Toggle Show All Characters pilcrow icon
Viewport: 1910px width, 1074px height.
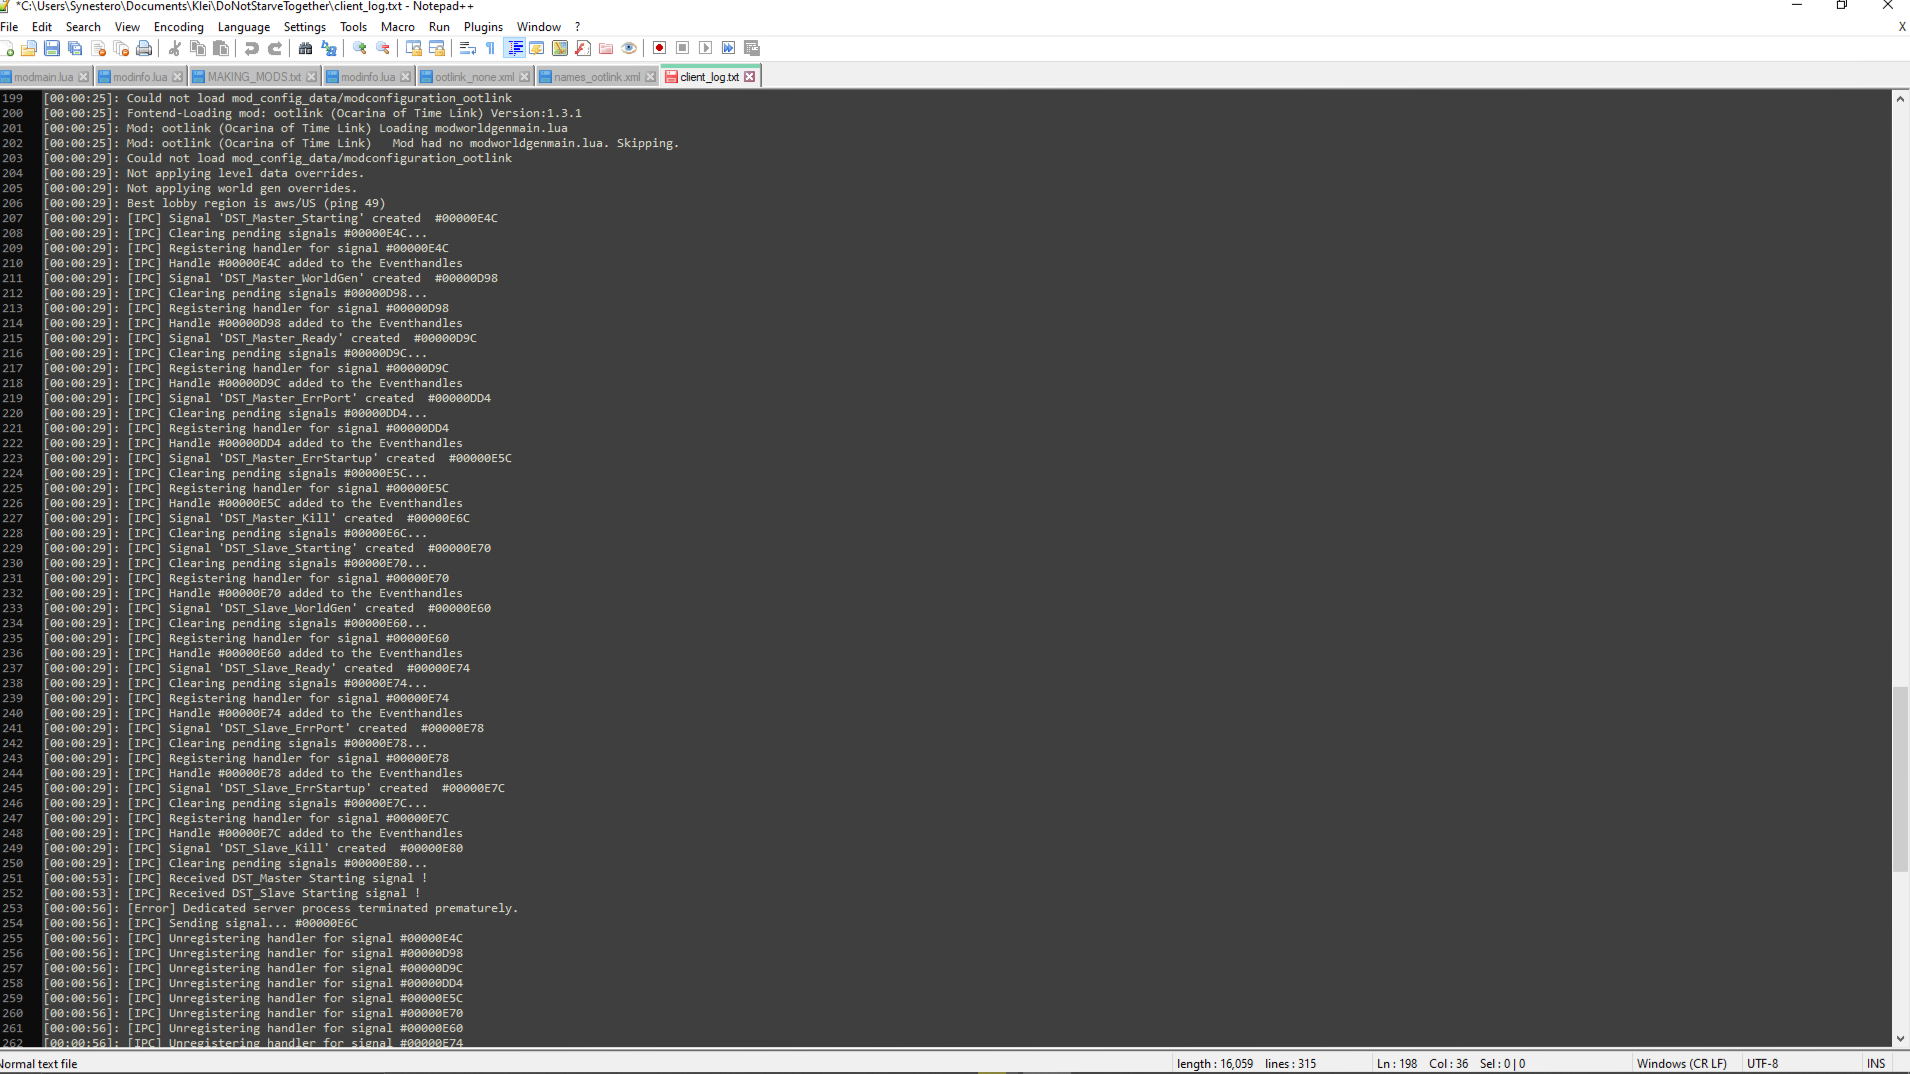click(x=490, y=48)
